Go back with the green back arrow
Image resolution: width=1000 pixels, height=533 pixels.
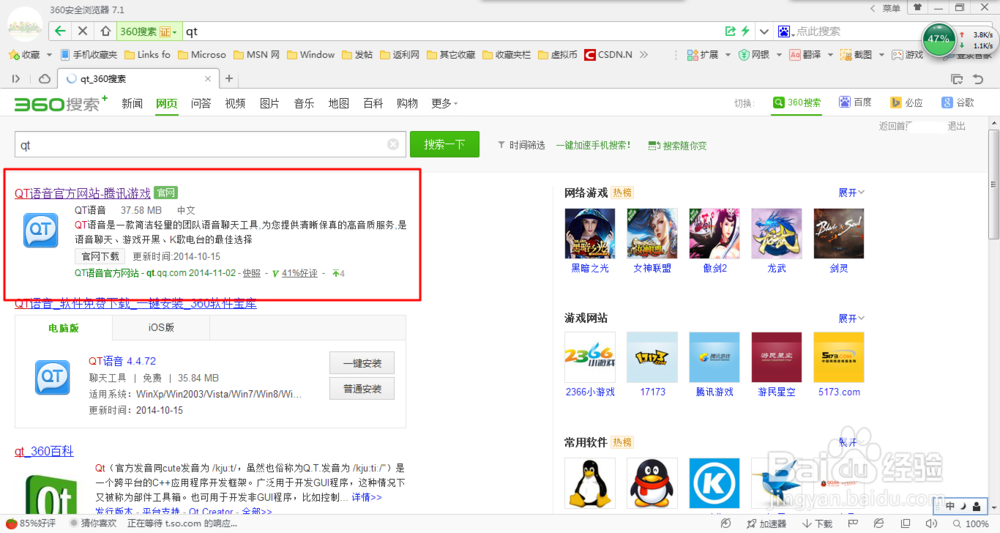tap(60, 31)
